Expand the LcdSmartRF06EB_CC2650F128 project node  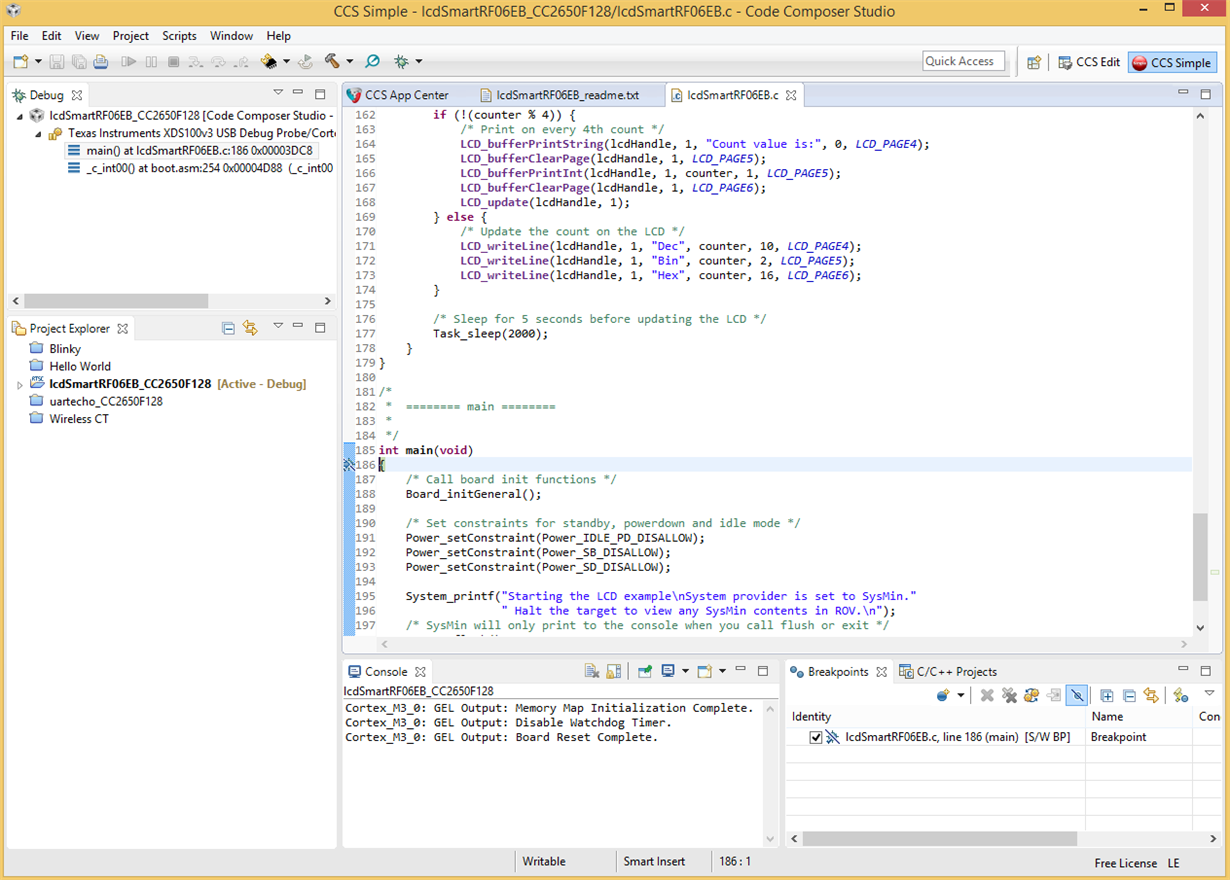coord(19,385)
